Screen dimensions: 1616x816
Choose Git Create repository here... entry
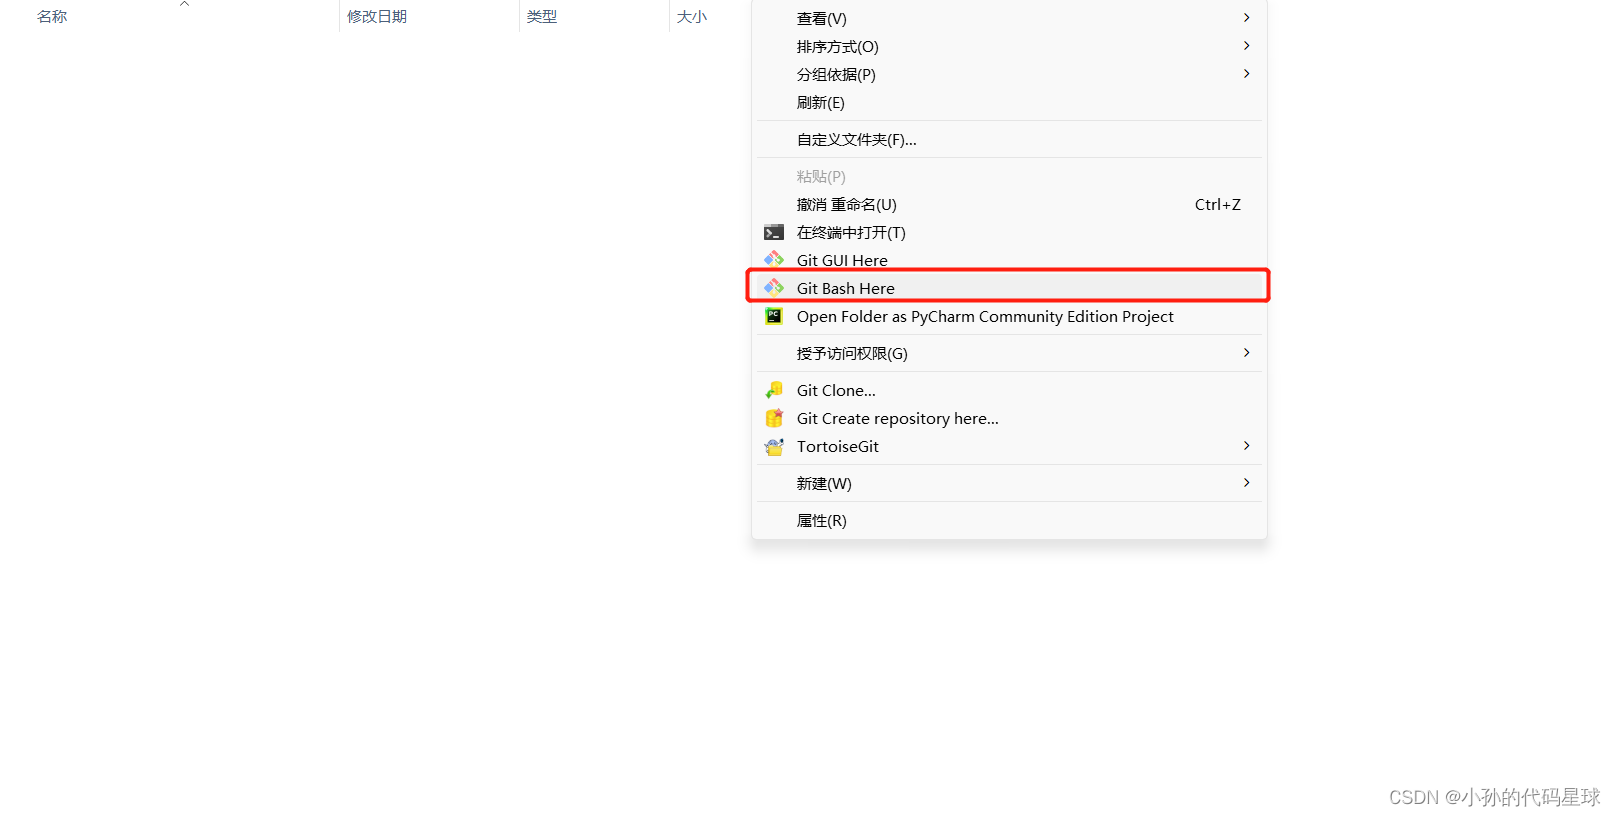click(1009, 418)
